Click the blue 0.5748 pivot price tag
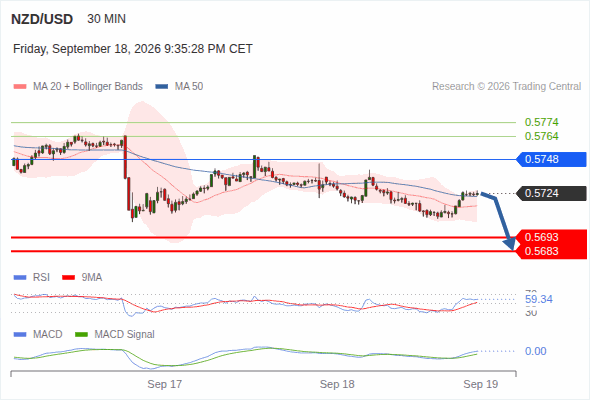The image size is (590, 400). (551, 159)
